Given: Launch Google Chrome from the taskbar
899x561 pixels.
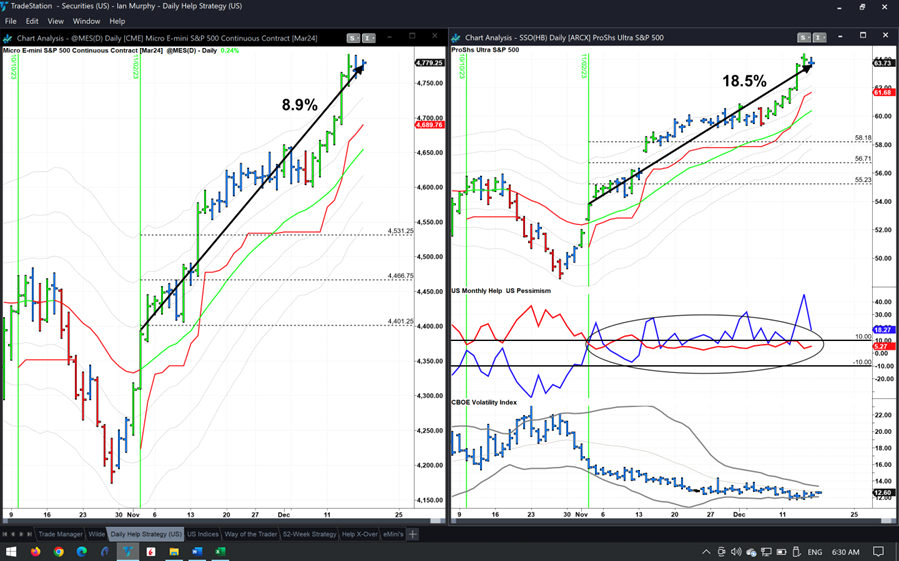Looking at the screenshot, I should [59, 551].
